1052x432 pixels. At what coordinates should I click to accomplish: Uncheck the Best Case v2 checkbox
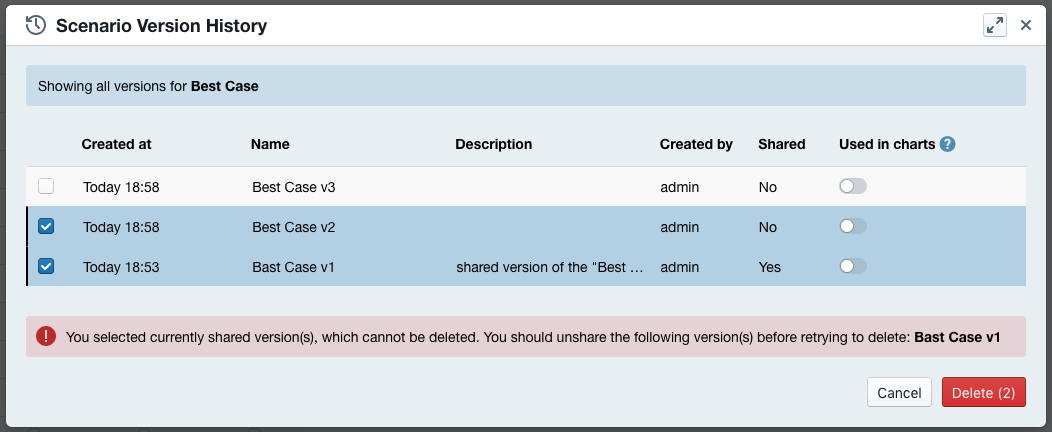point(46,227)
